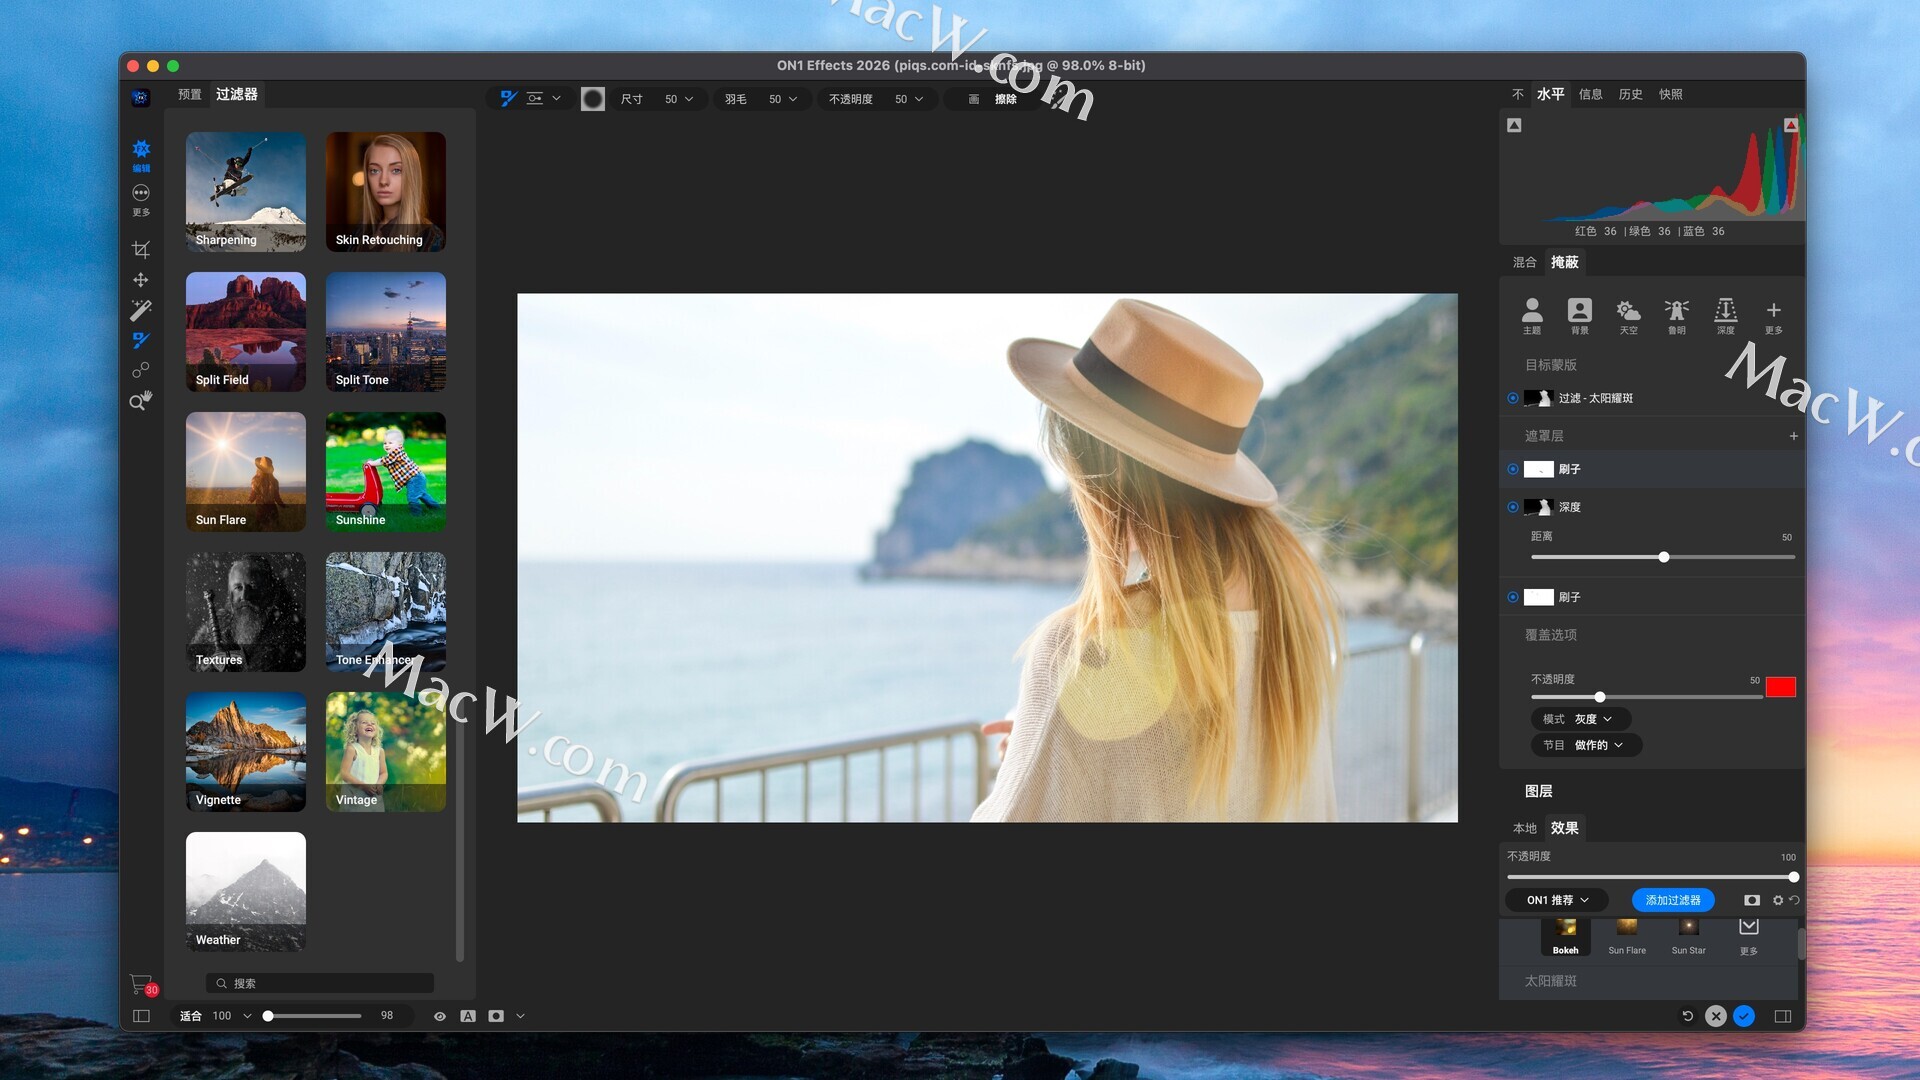Viewport: 1920px width, 1080px height.
Task: Switch to the History tab
Action: click(x=1630, y=94)
